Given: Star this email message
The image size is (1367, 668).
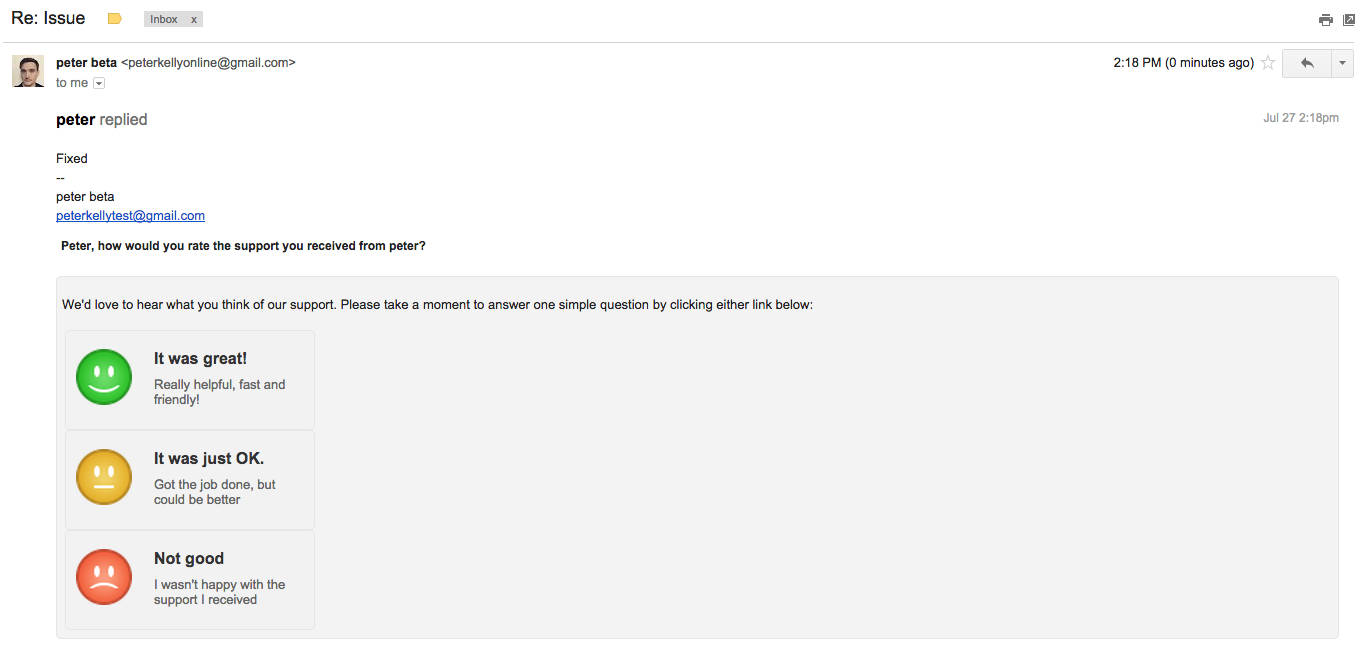Looking at the screenshot, I should click(1268, 63).
